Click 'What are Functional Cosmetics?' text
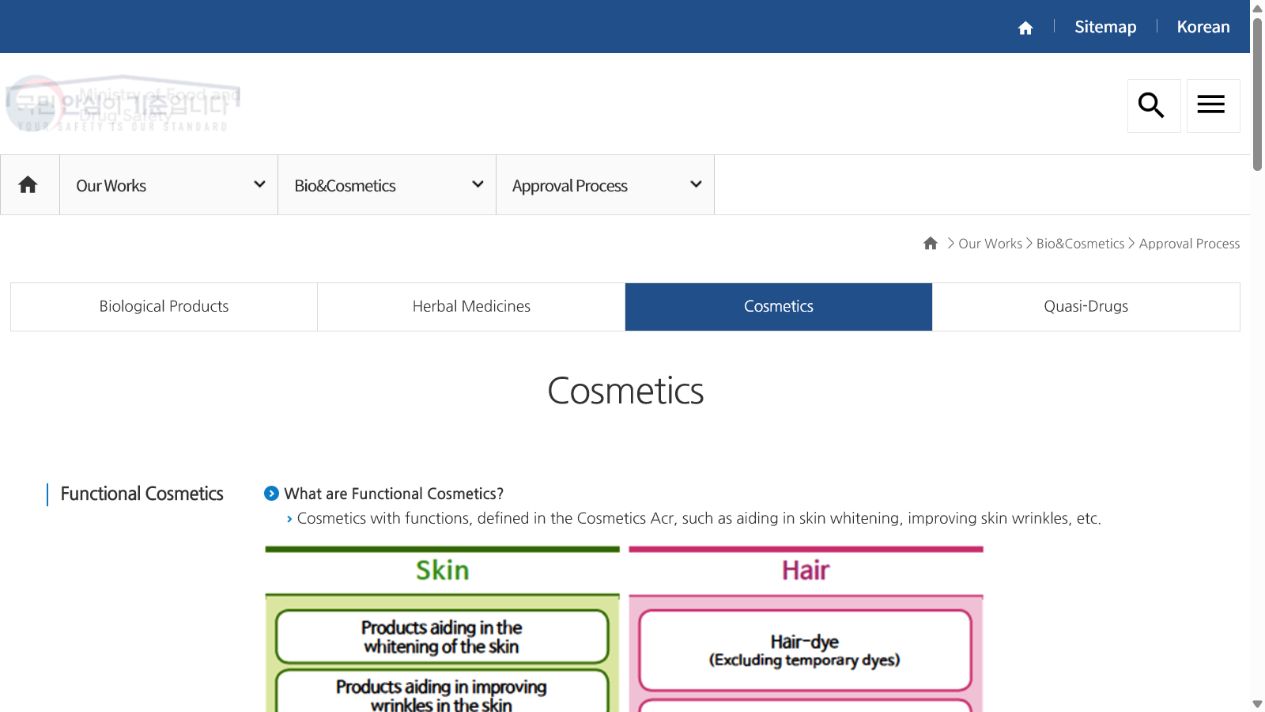This screenshot has height=712, width=1265. coord(394,493)
